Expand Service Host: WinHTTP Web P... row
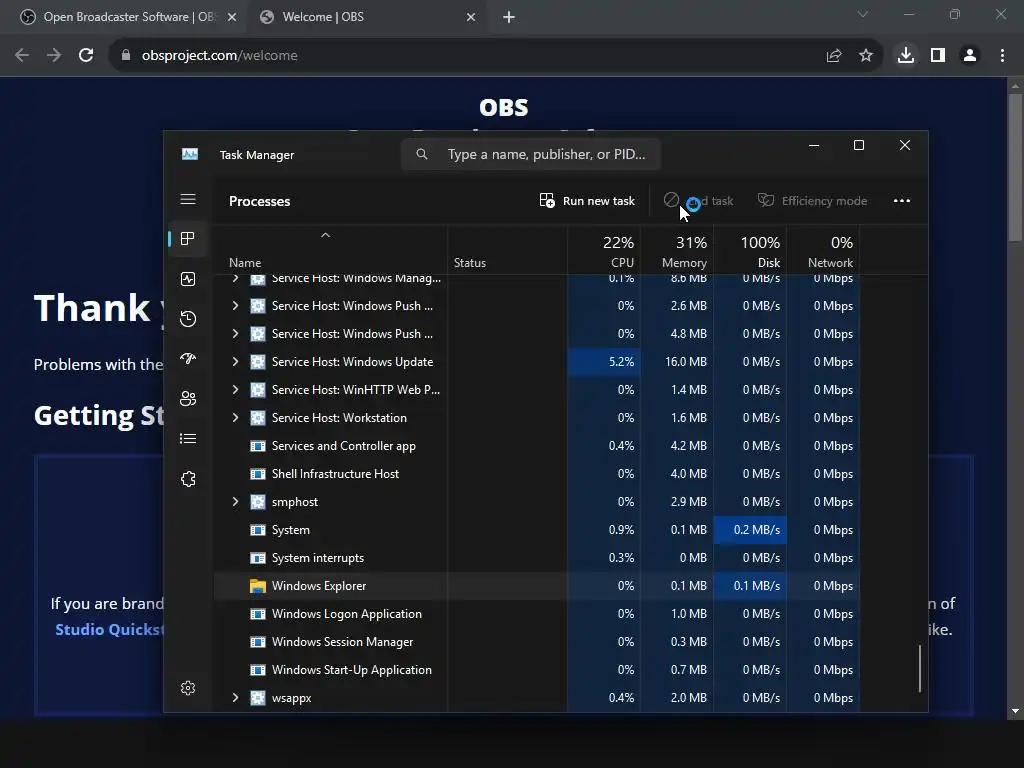Screen dimensions: 1024x768 236,390
